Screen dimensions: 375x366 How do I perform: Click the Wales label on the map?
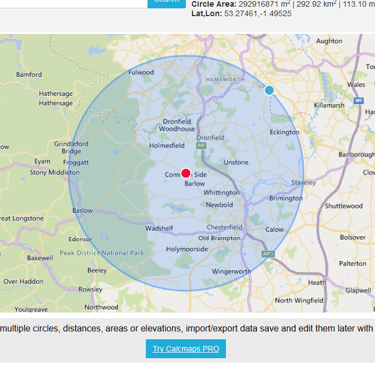pos(356,84)
